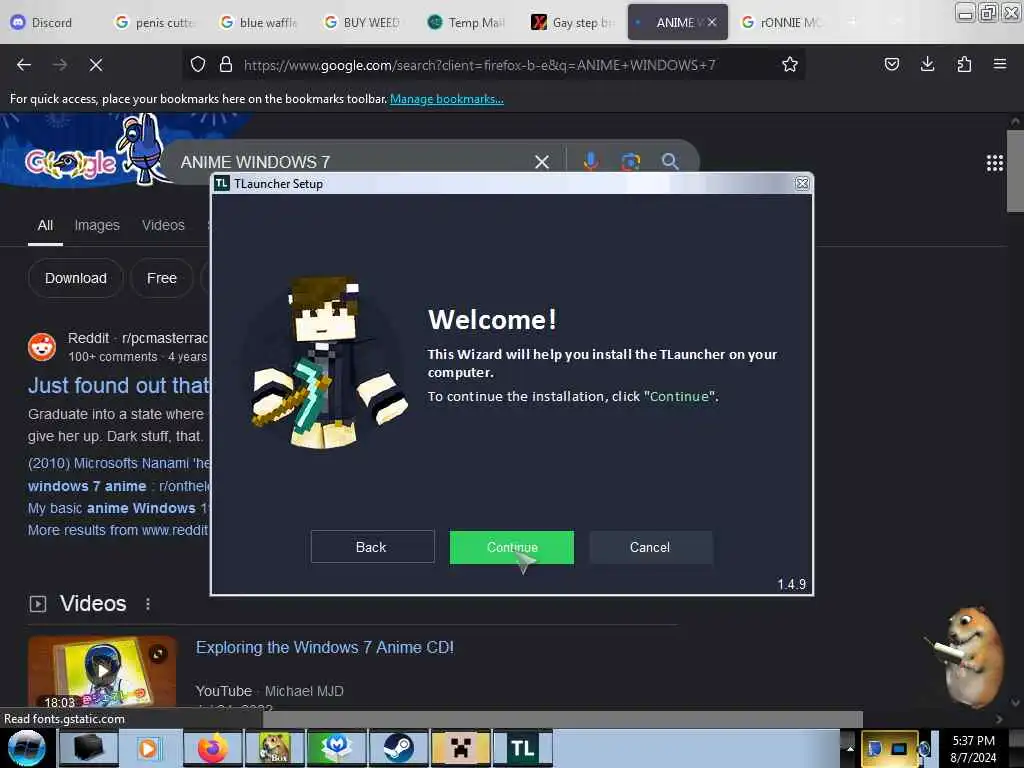This screenshot has width=1024, height=768.
Task: Open Firefox from the taskbar
Action: (213, 748)
